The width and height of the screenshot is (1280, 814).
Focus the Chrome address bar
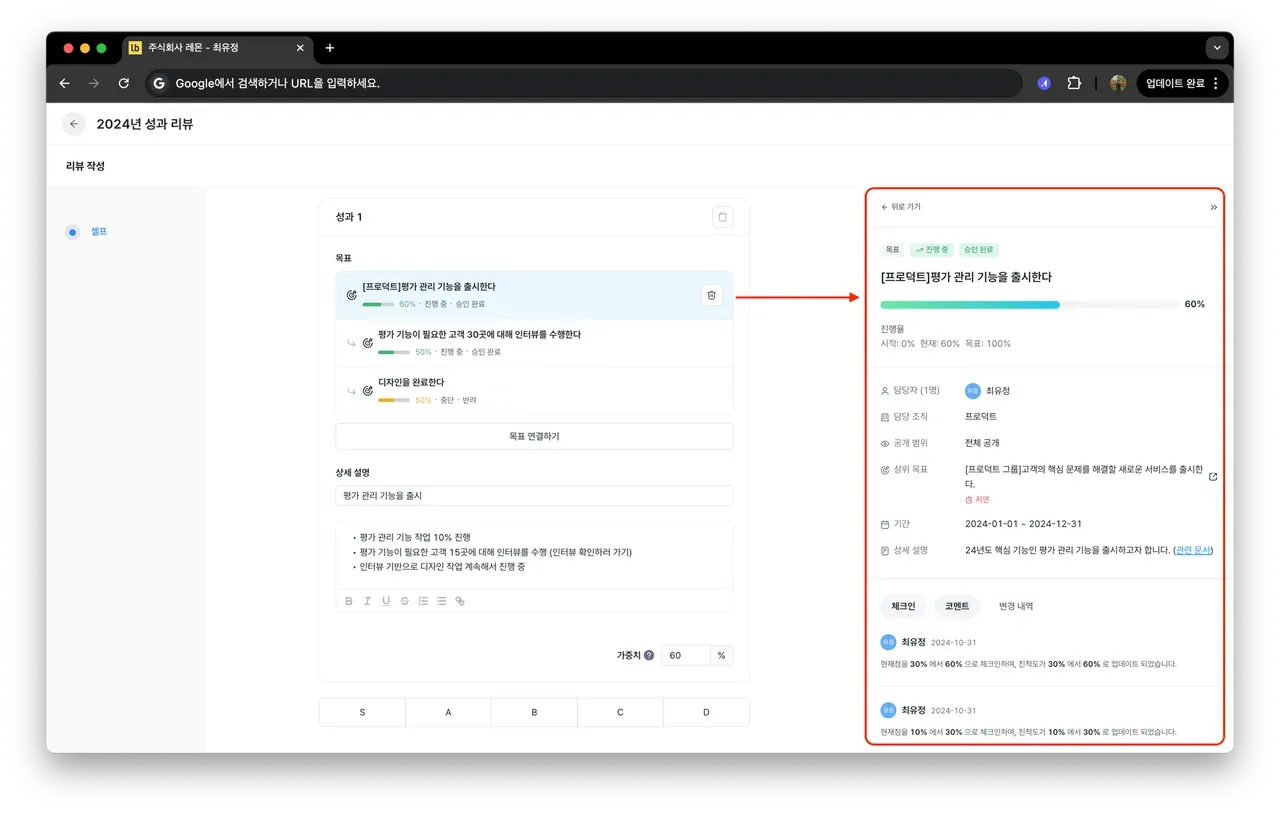[x=585, y=83]
